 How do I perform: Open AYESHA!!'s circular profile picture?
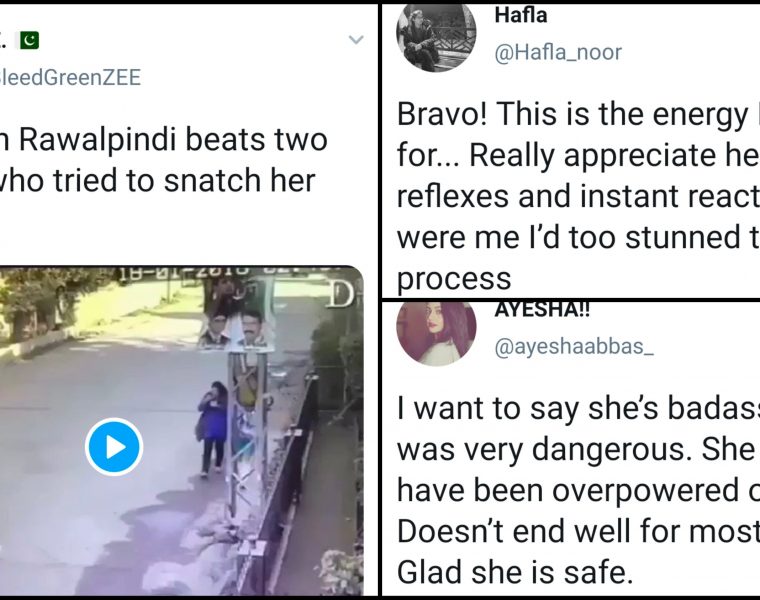[x=436, y=333]
